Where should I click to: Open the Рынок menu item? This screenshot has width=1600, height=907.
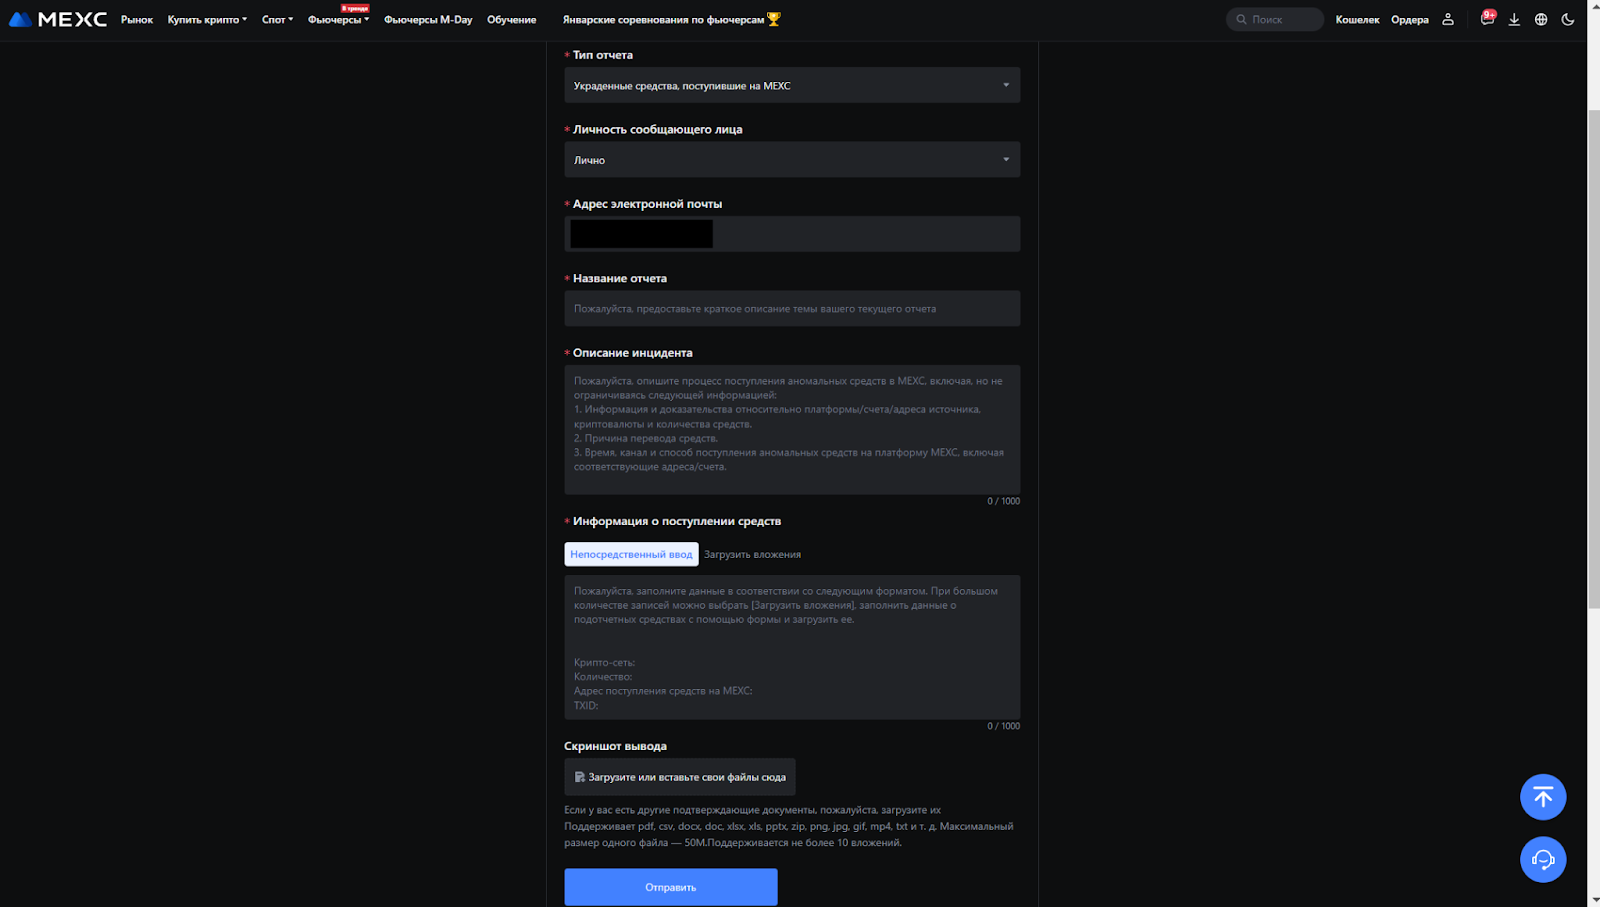tap(137, 19)
